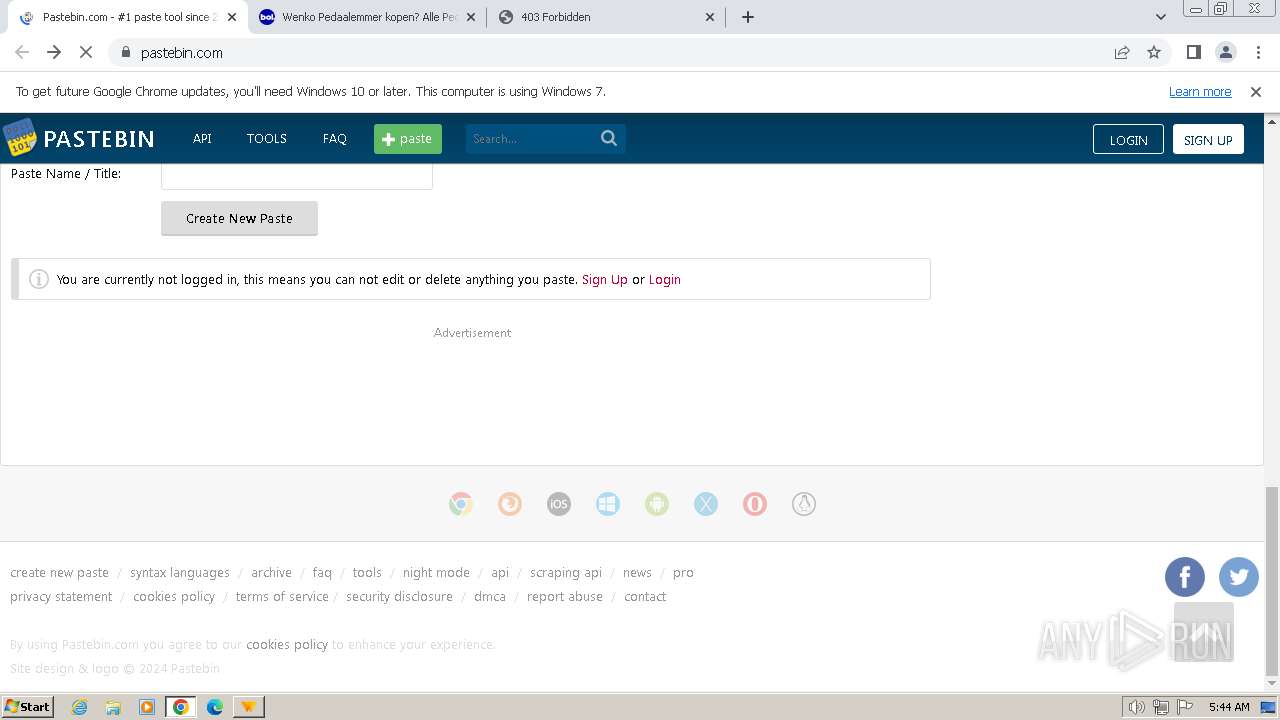Open the Firefox add-on icon in footer
Screen dimensions: 1280x720
coord(510,504)
